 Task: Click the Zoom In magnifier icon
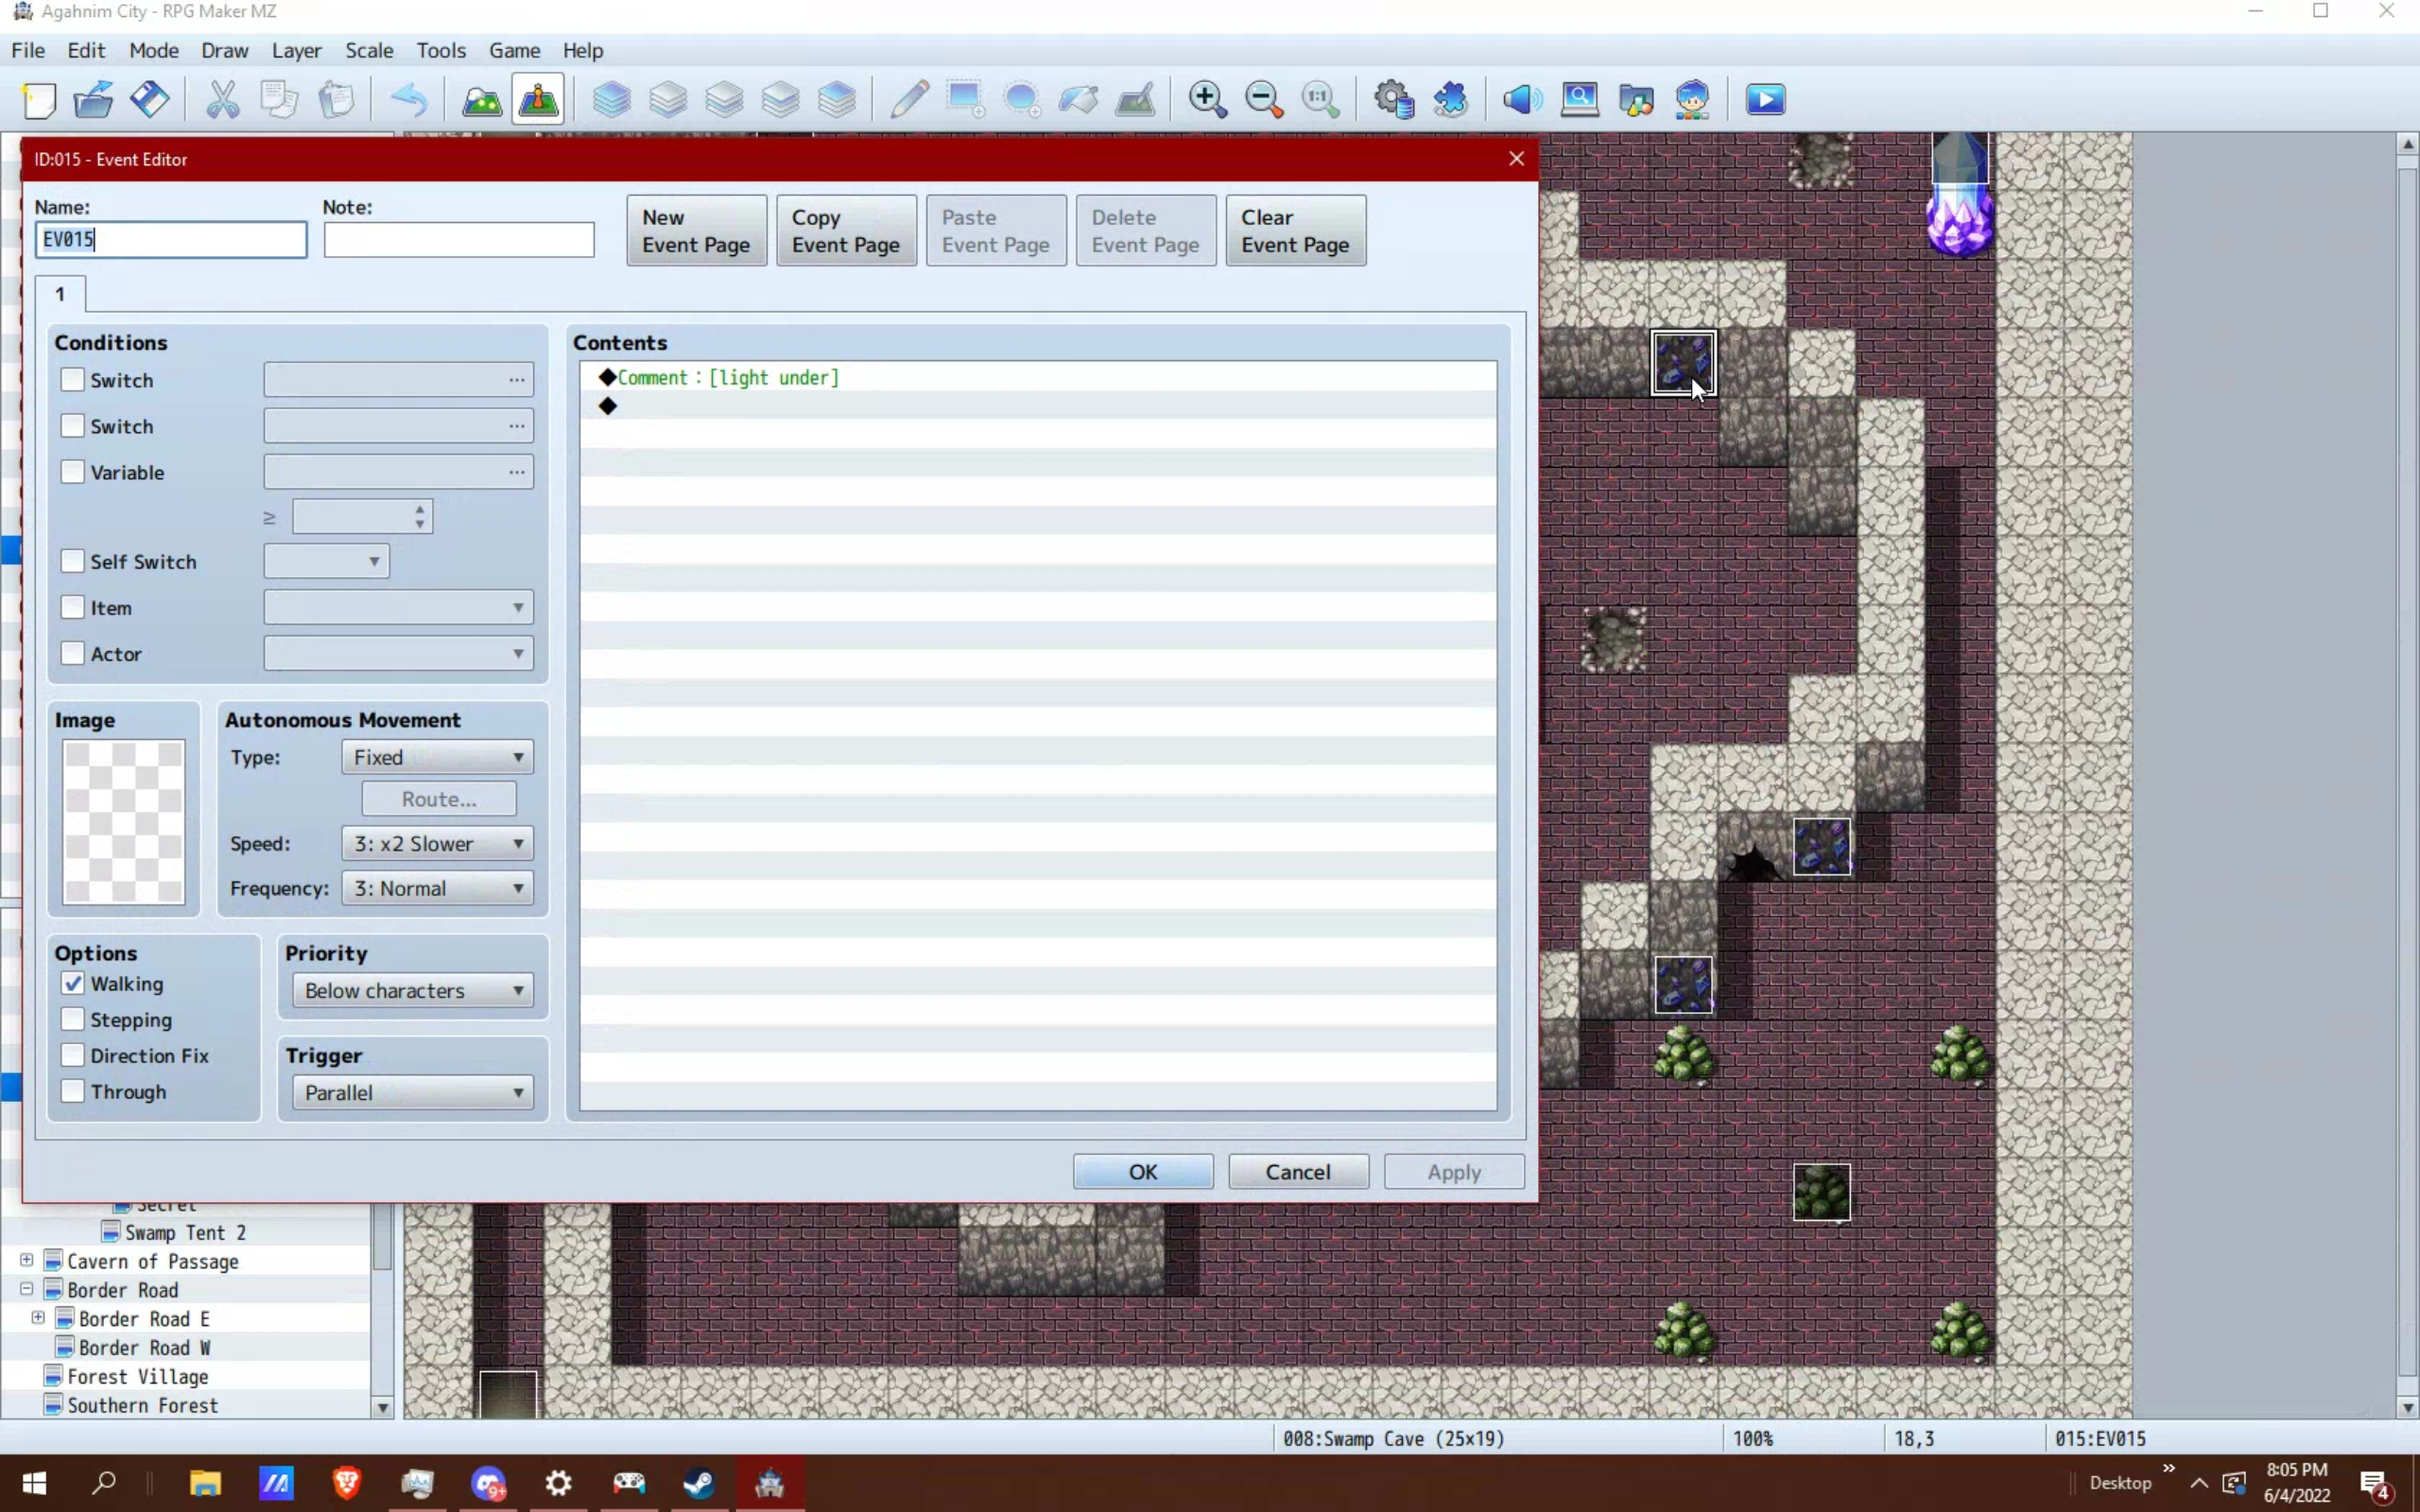[1207, 100]
